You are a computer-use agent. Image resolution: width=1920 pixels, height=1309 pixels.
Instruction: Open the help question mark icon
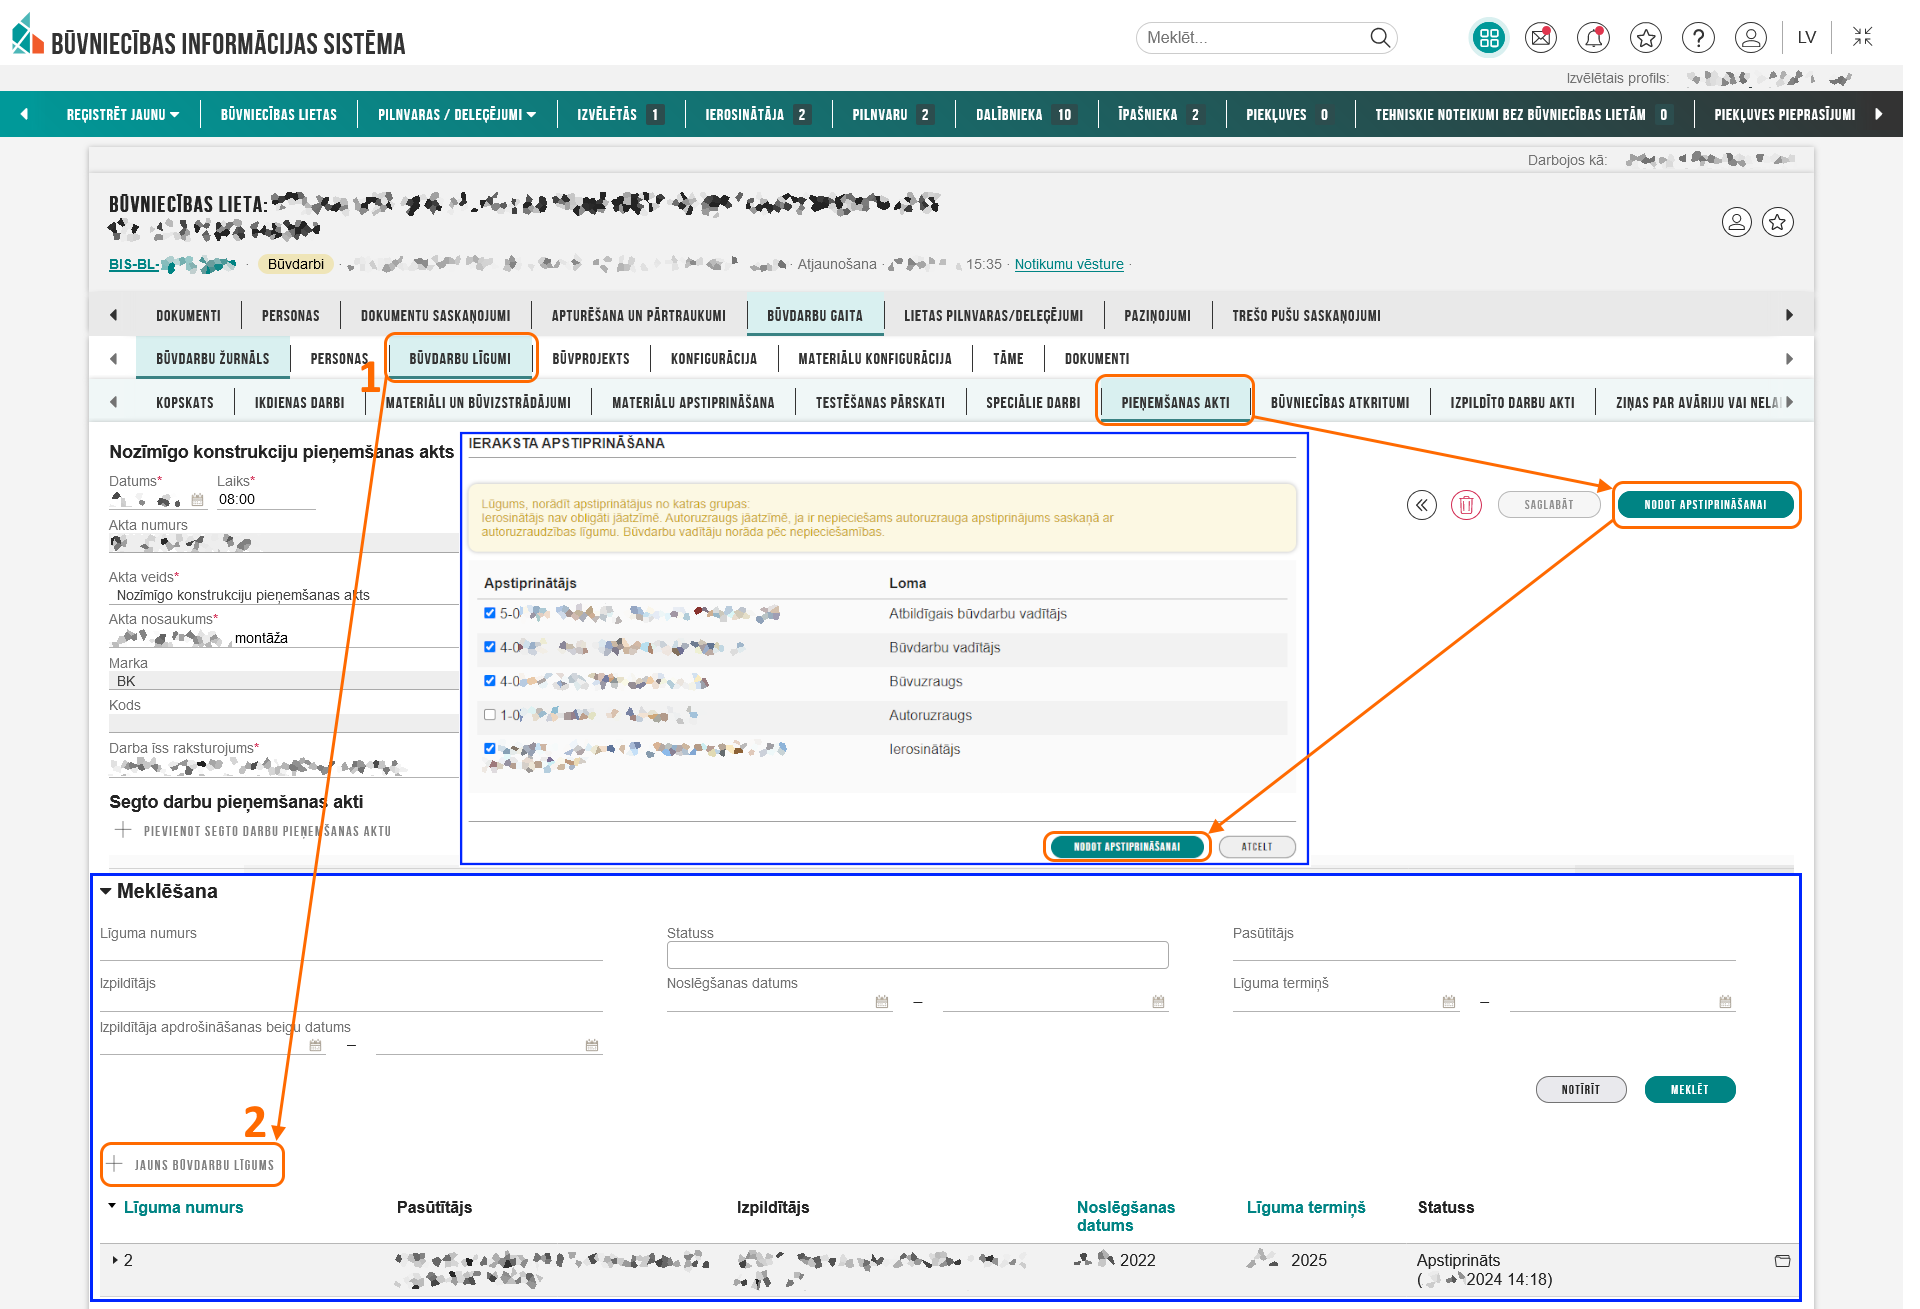point(1698,38)
